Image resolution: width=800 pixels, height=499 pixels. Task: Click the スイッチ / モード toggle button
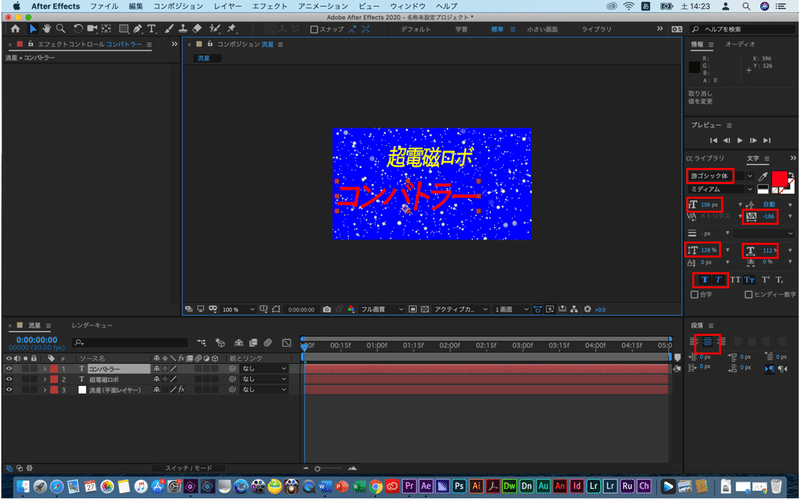pos(188,468)
